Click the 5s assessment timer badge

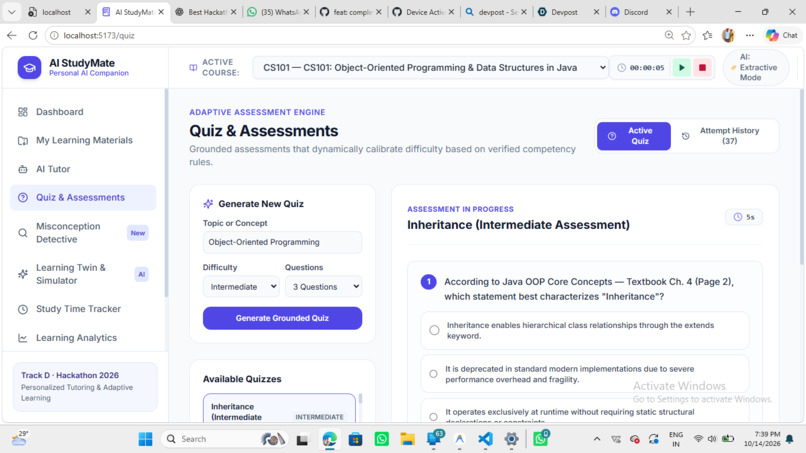[744, 217]
